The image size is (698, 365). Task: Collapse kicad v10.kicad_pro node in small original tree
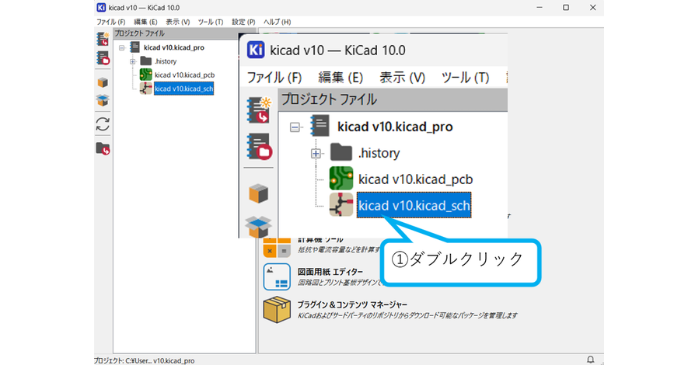pyautogui.click(x=122, y=48)
